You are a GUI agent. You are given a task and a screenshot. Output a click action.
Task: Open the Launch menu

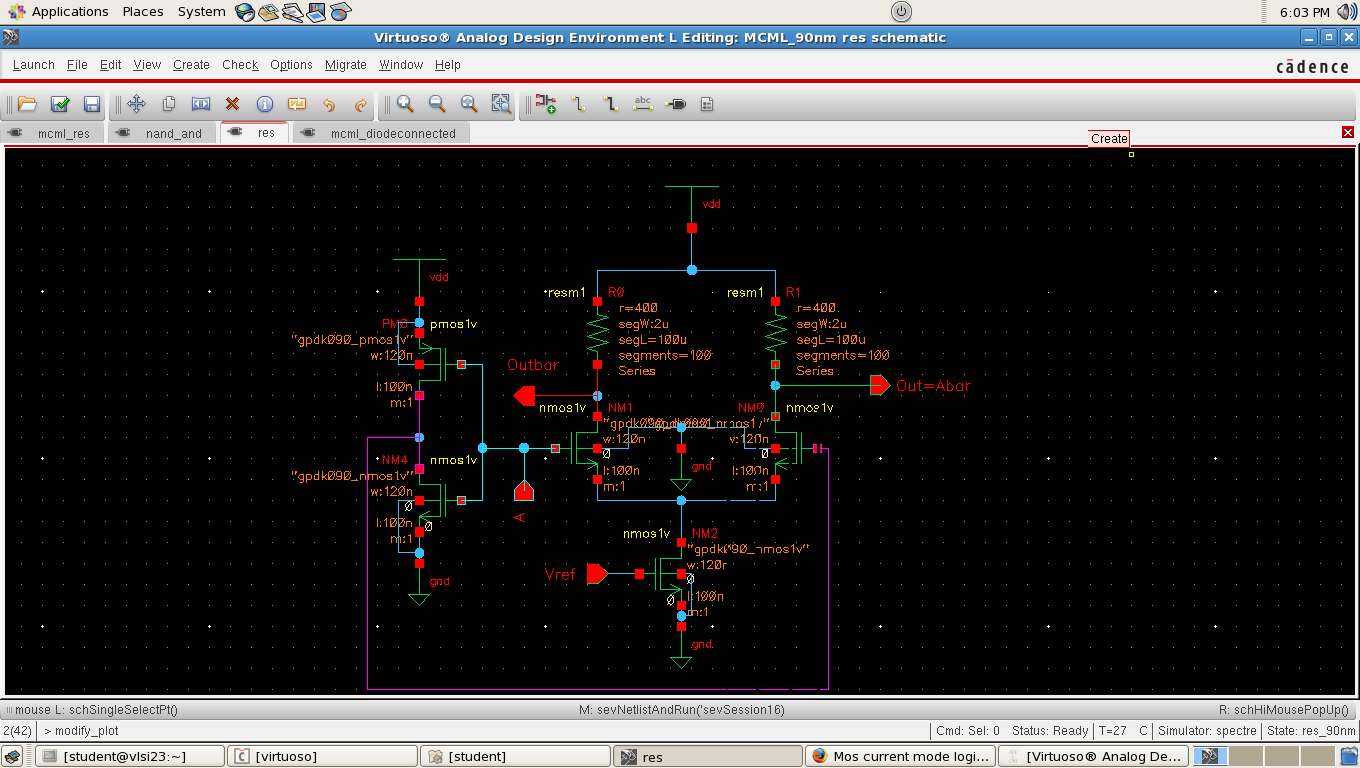coord(34,65)
